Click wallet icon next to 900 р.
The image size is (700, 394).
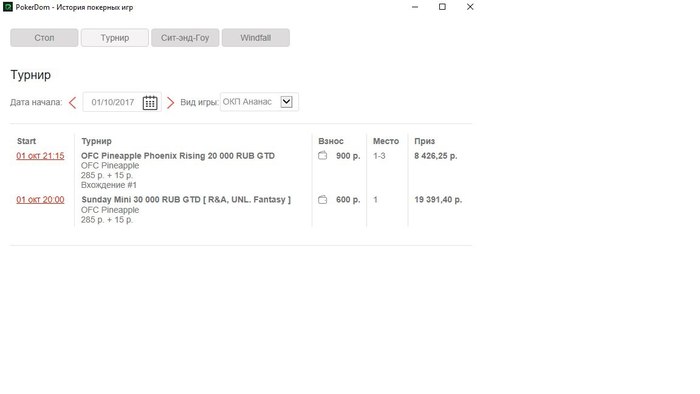pyautogui.click(x=322, y=156)
